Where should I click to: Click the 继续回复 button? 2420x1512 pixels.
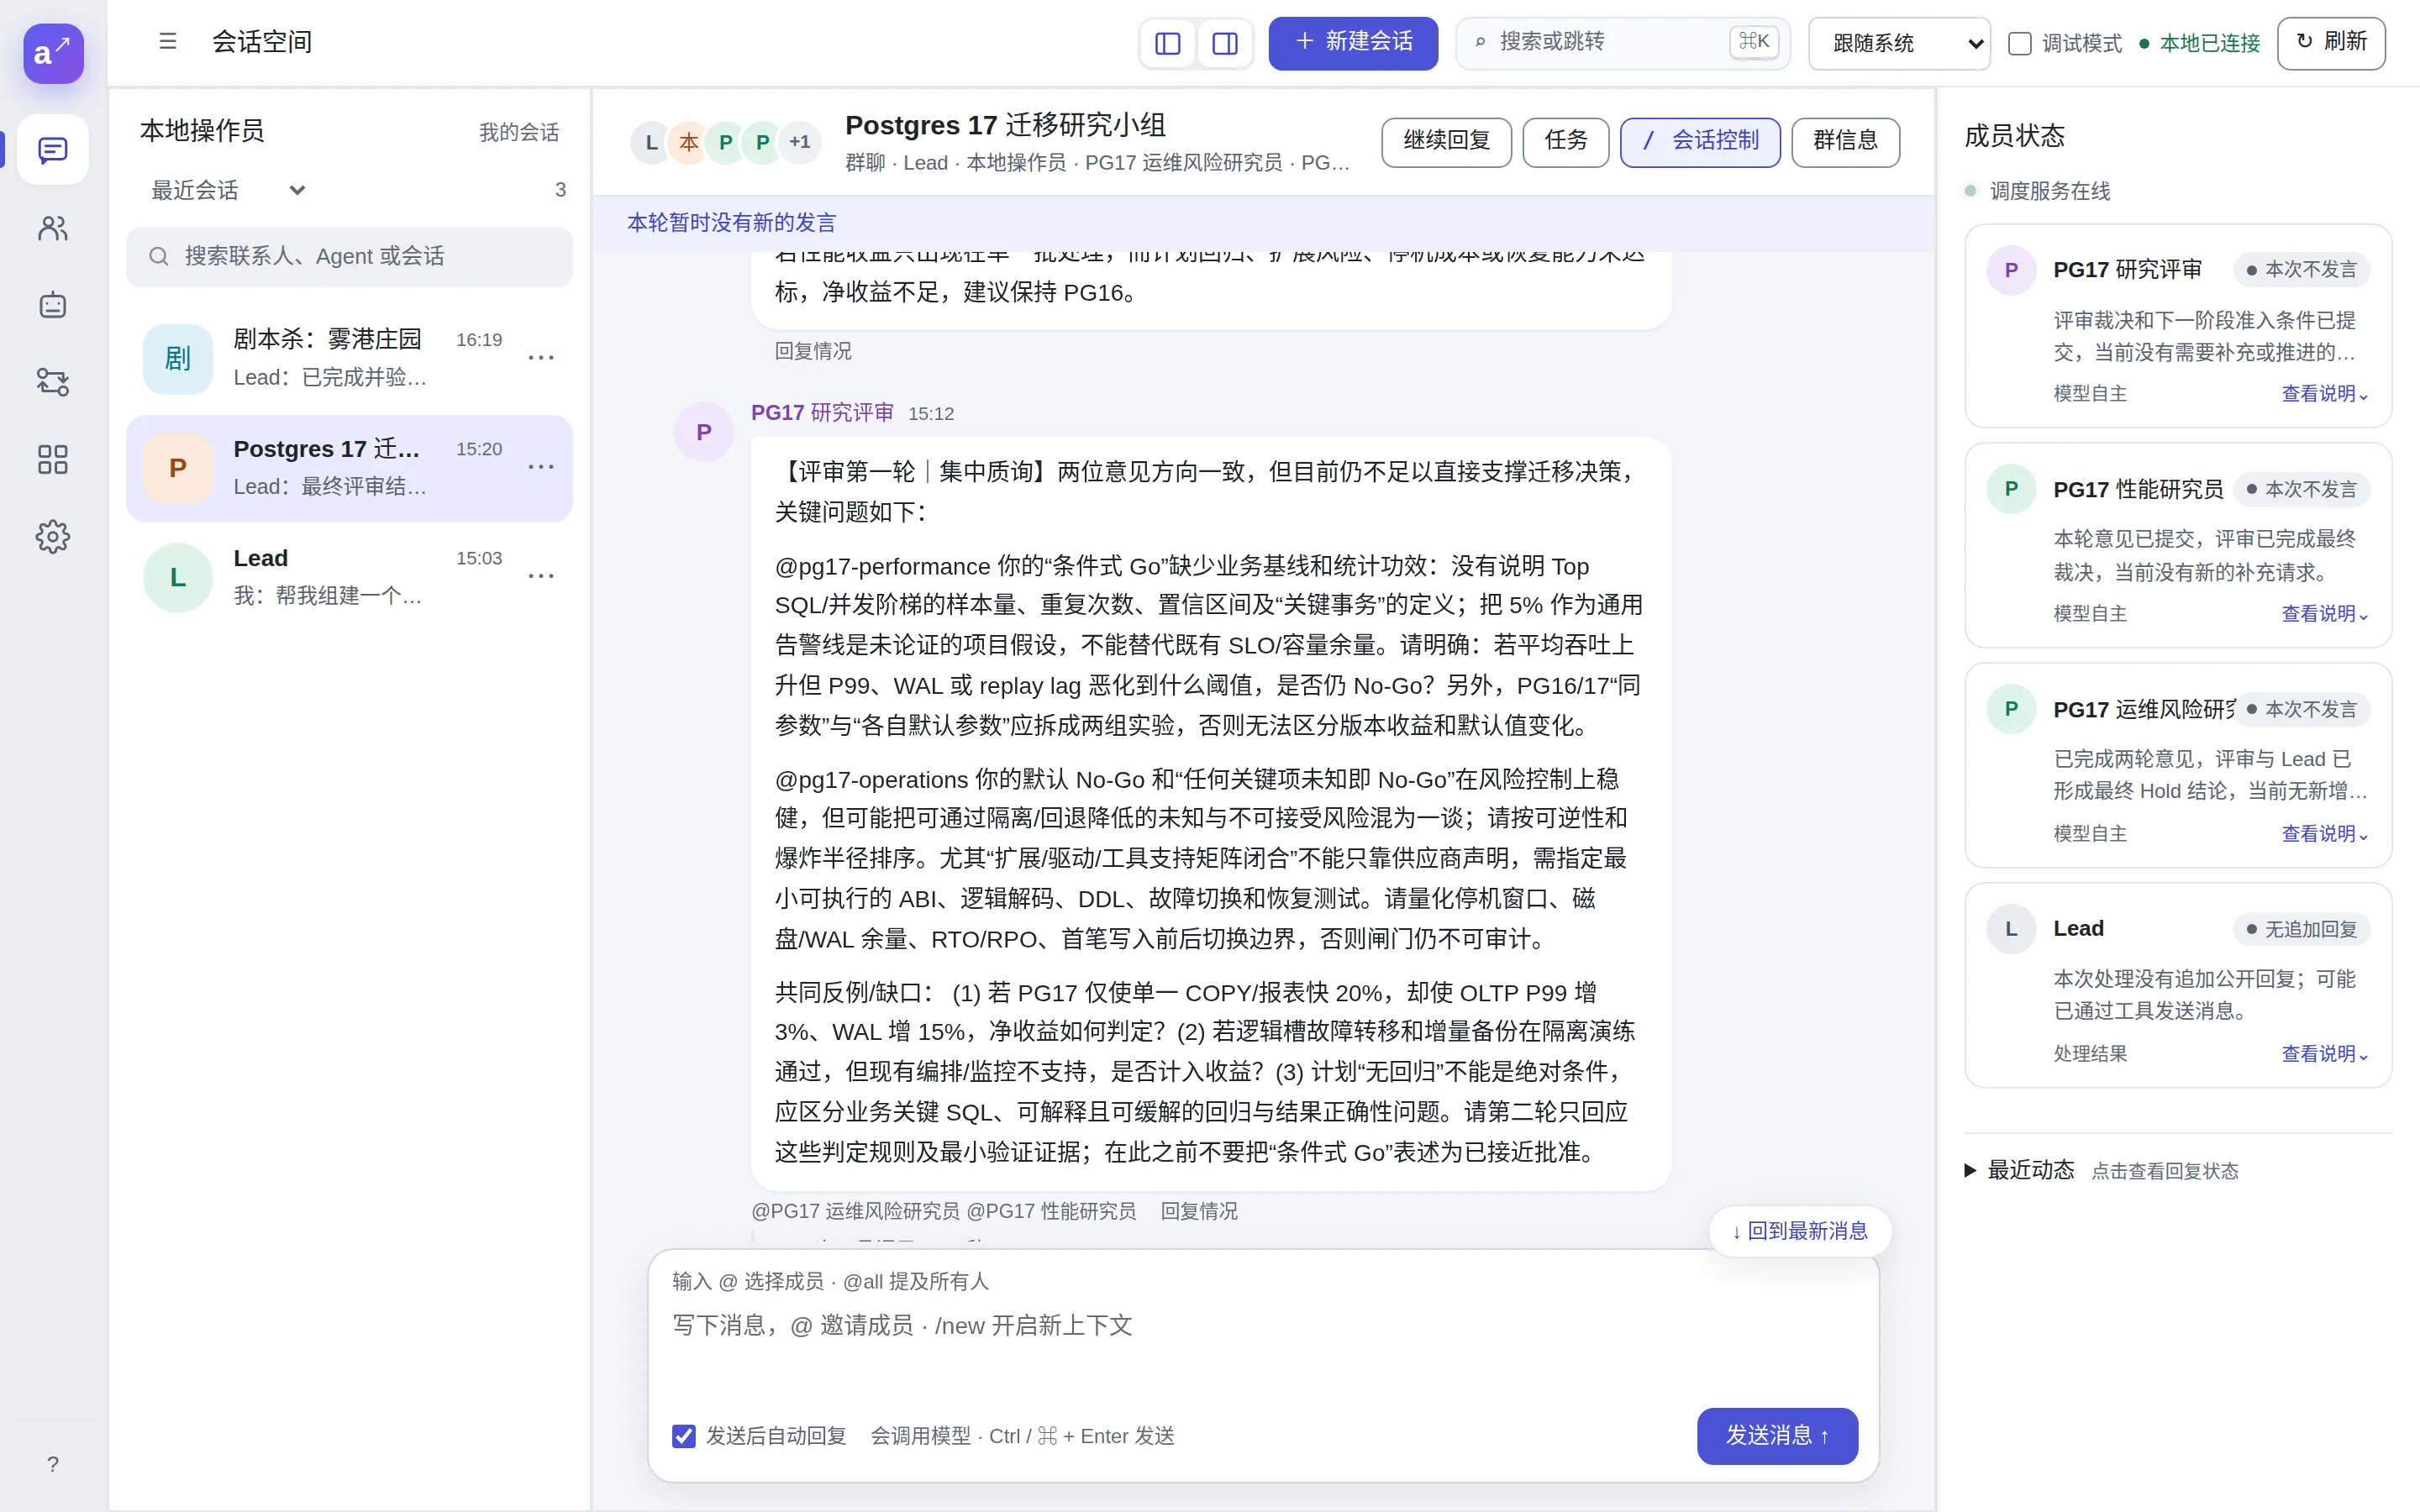pos(1446,141)
